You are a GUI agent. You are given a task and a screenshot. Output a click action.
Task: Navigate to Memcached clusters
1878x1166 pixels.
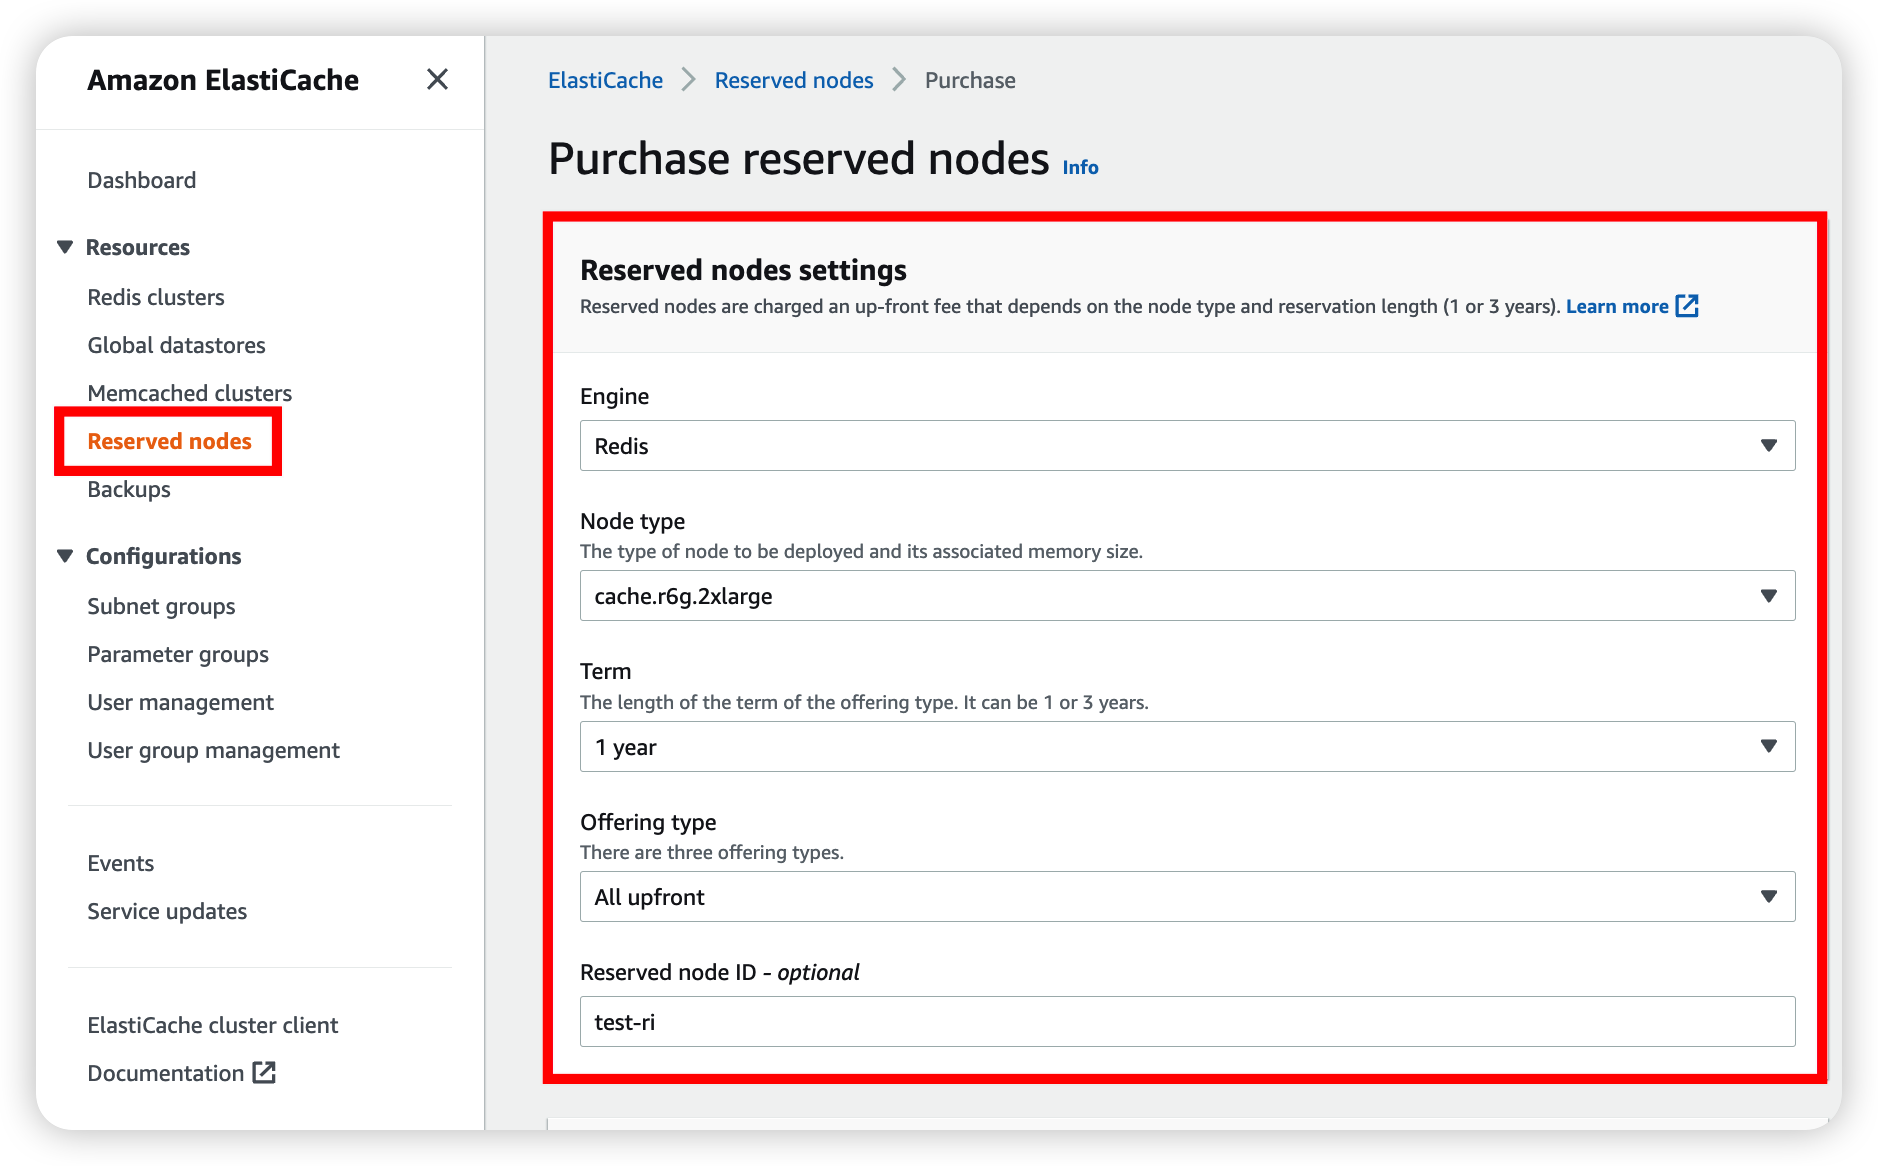(x=190, y=393)
